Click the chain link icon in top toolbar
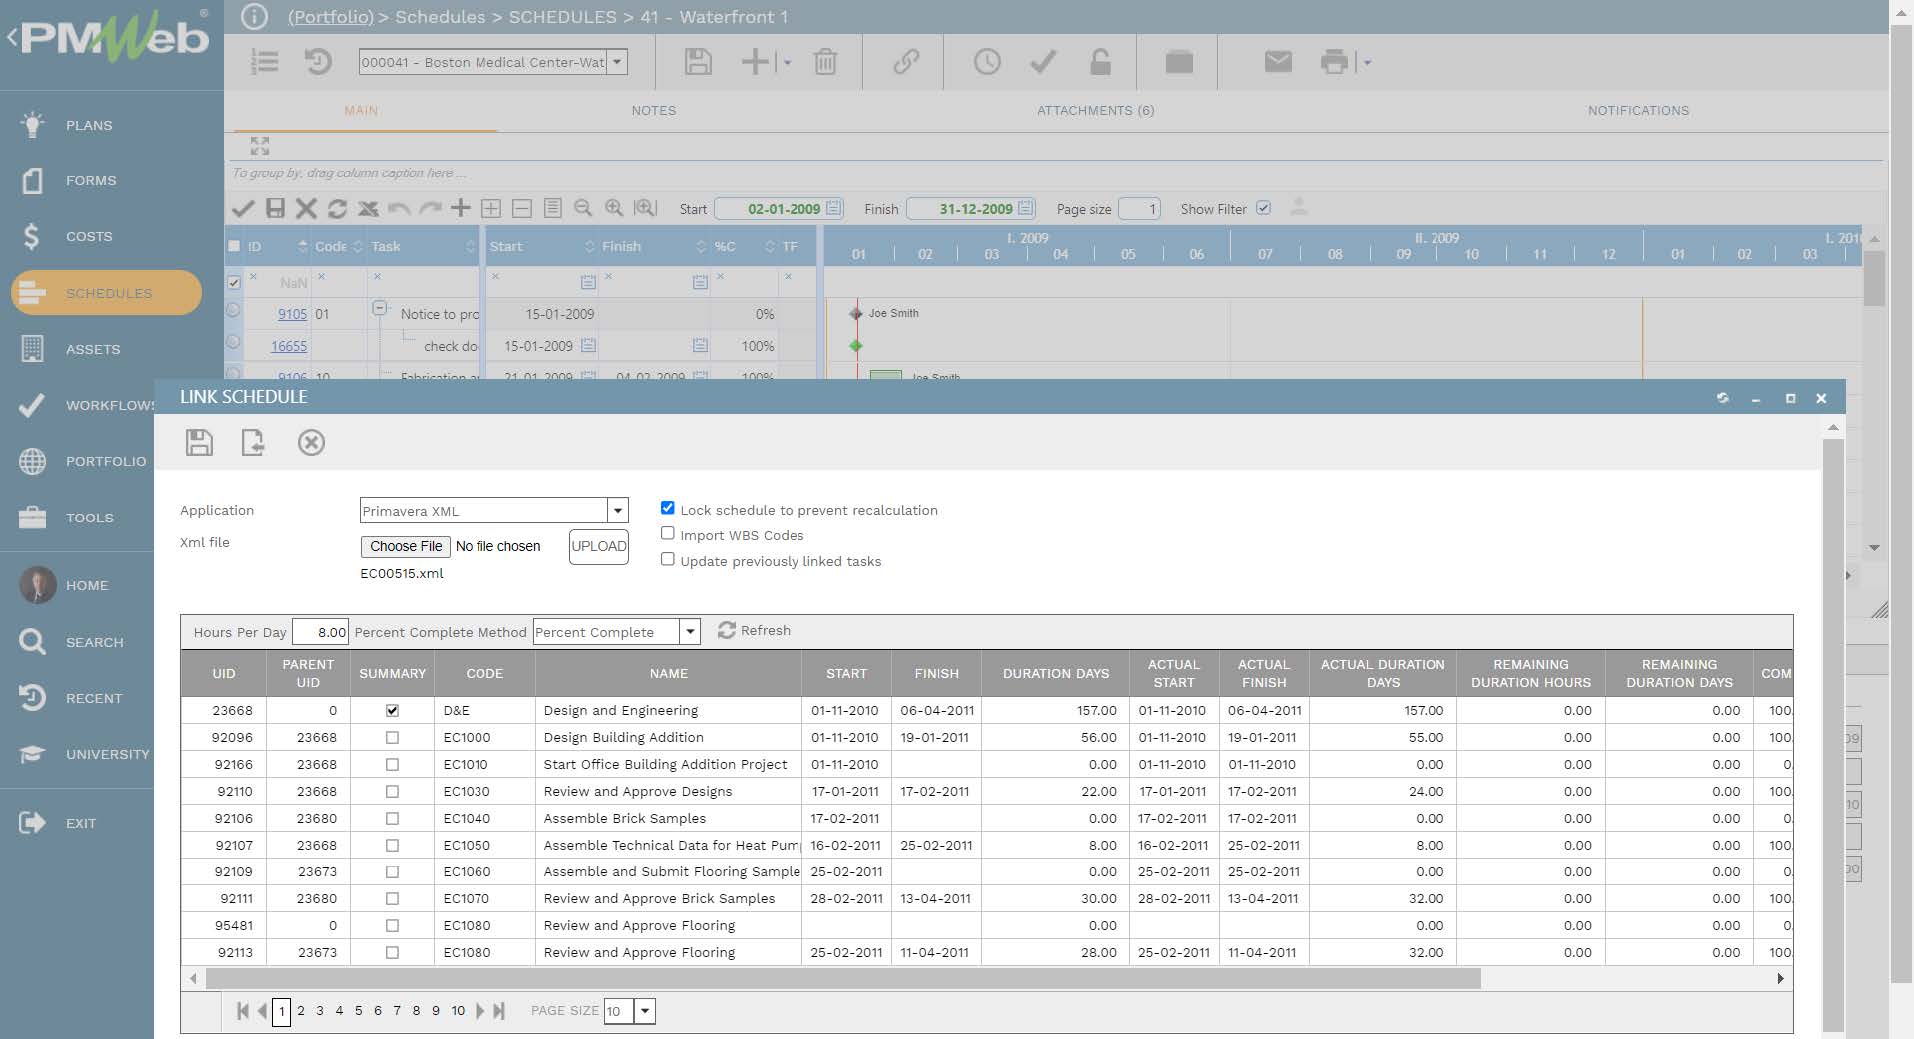The width and height of the screenshot is (1914, 1039). pyautogui.click(x=906, y=62)
